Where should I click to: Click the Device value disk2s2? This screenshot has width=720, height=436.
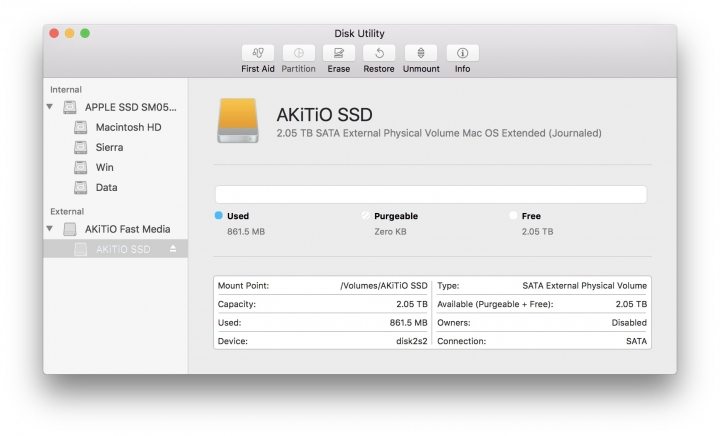412,341
